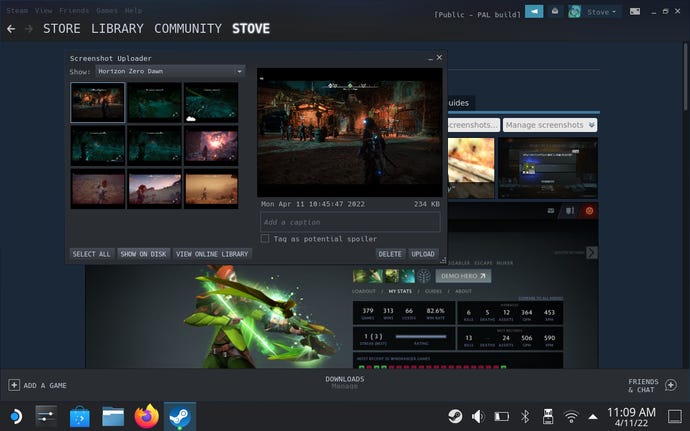Image resolution: width=690 pixels, height=431 pixels.
Task: Switch to Big Picture mode icon
Action: point(635,12)
